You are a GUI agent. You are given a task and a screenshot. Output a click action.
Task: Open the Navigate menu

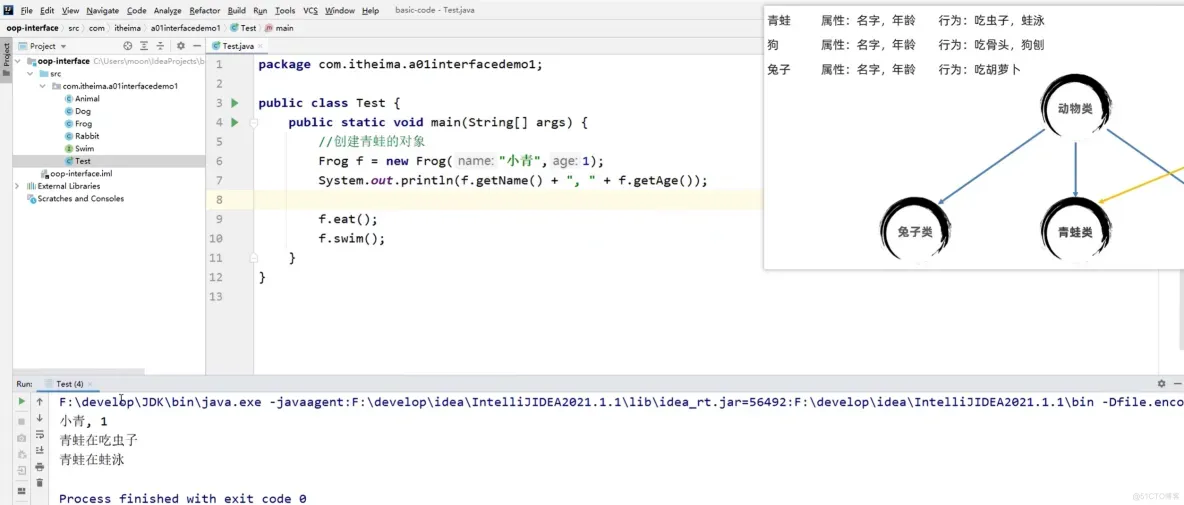103,11
